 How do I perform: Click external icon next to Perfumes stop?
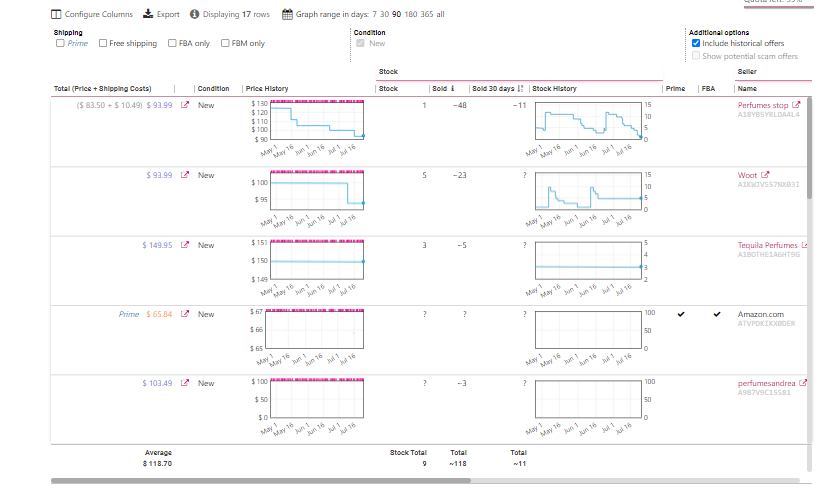796,105
